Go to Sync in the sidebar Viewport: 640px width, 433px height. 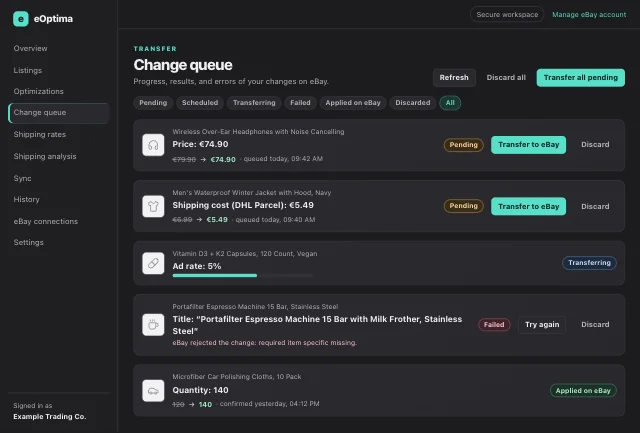[22, 178]
